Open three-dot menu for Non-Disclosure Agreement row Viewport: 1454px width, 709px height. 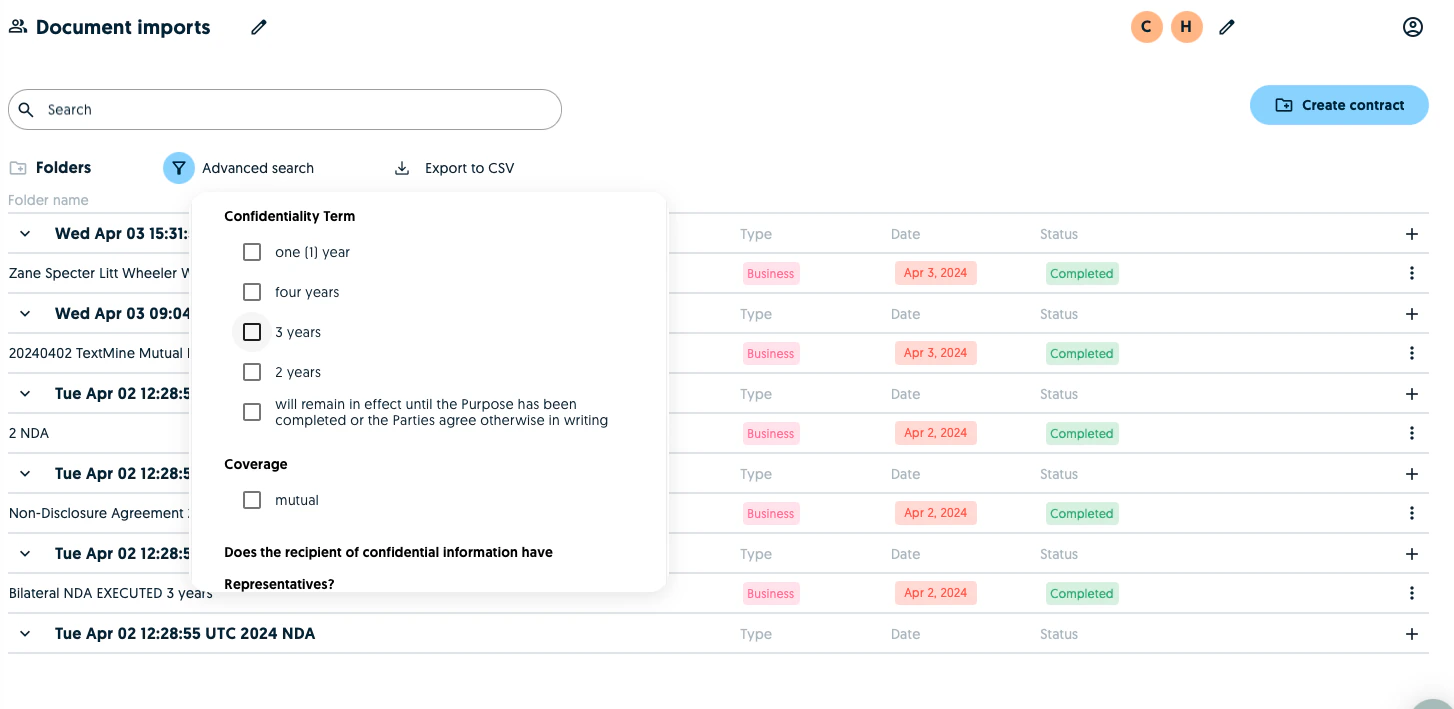[1412, 513]
